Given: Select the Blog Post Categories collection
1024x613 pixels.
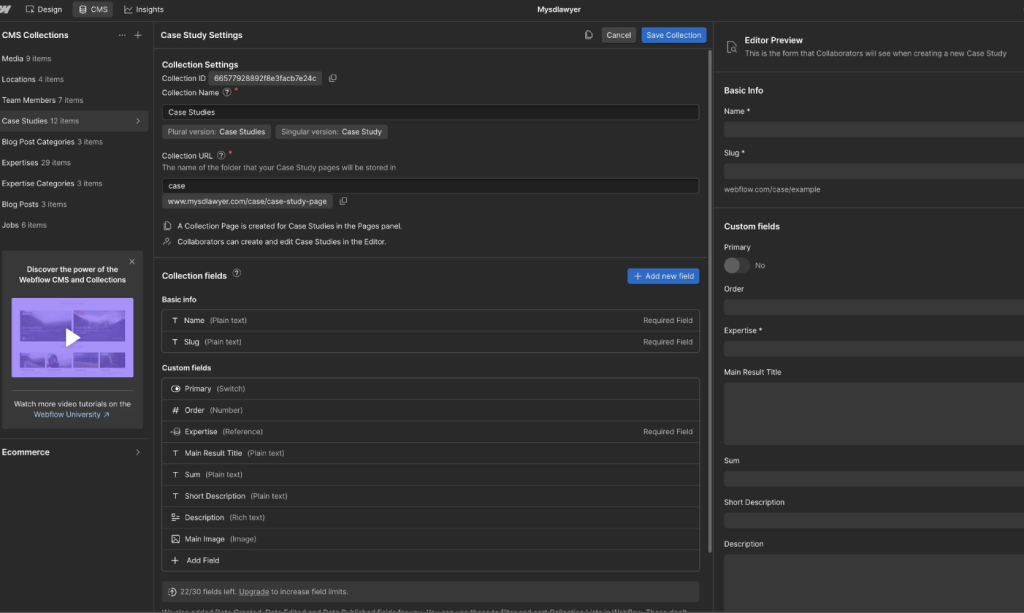Looking at the screenshot, I should pyautogui.click(x=74, y=142).
